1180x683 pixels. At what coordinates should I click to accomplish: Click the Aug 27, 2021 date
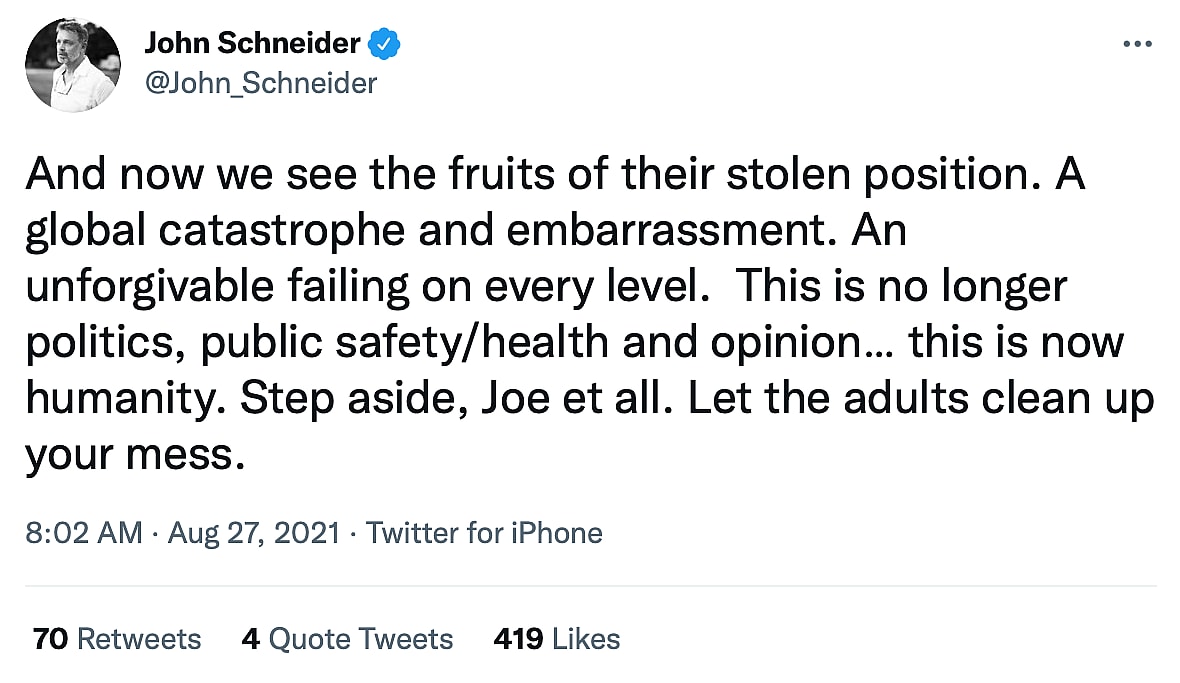pyautogui.click(x=257, y=533)
